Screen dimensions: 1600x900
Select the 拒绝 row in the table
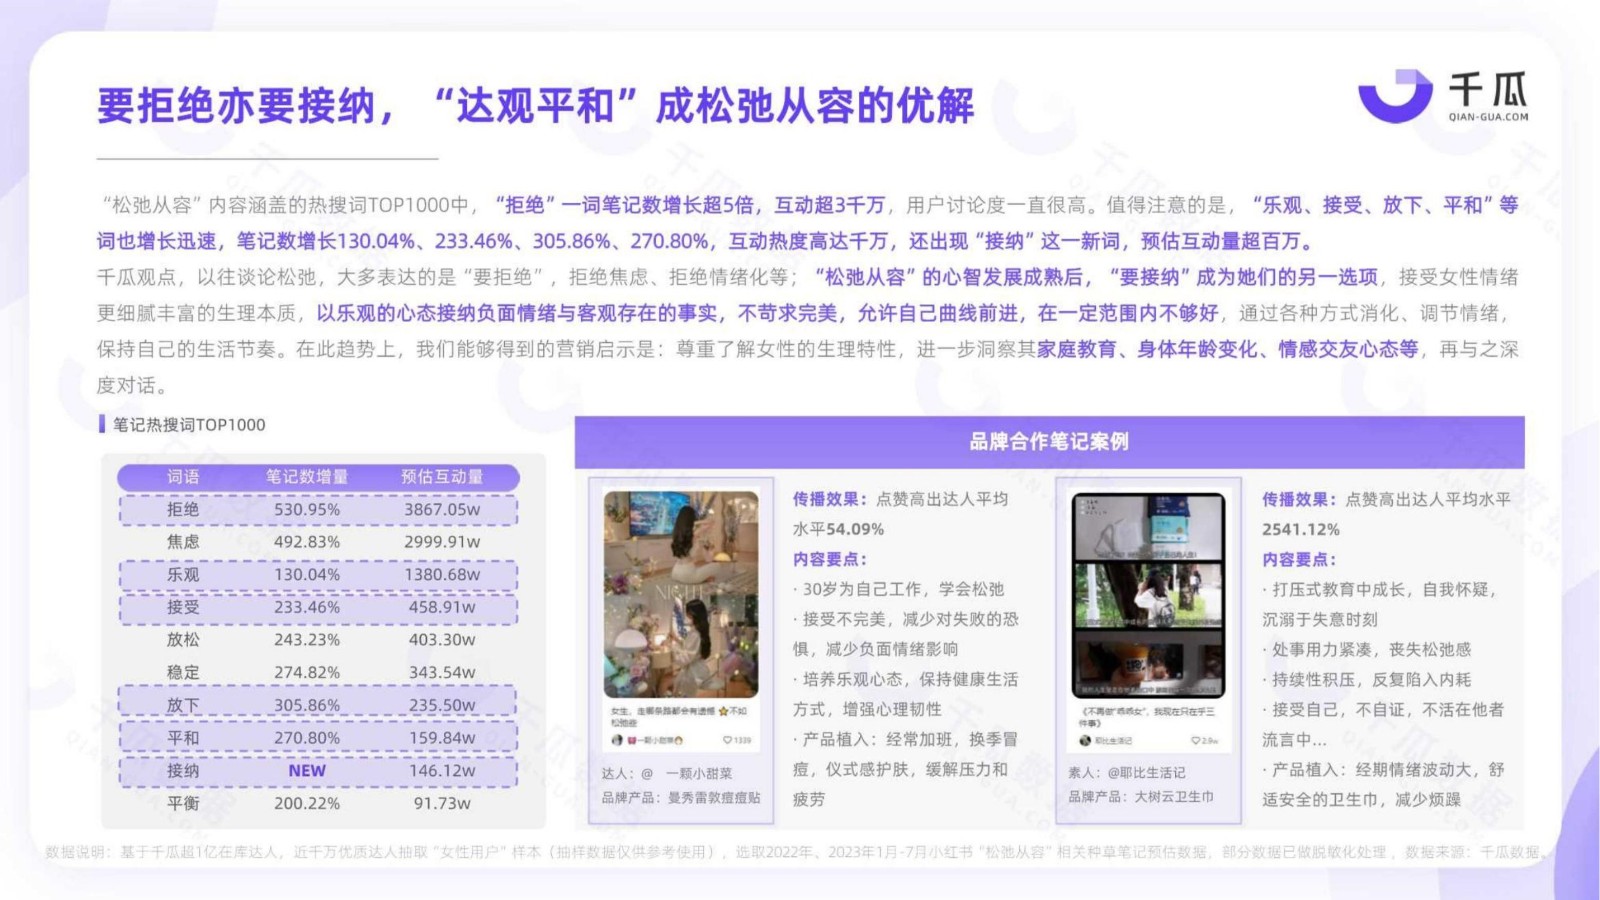coord(318,510)
